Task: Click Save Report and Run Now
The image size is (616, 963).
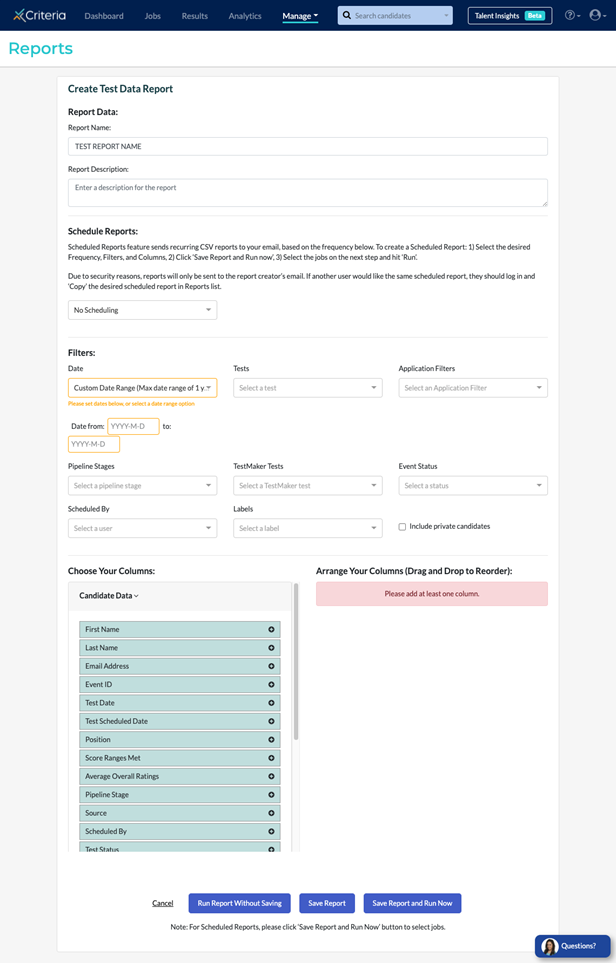Action: 412,903
